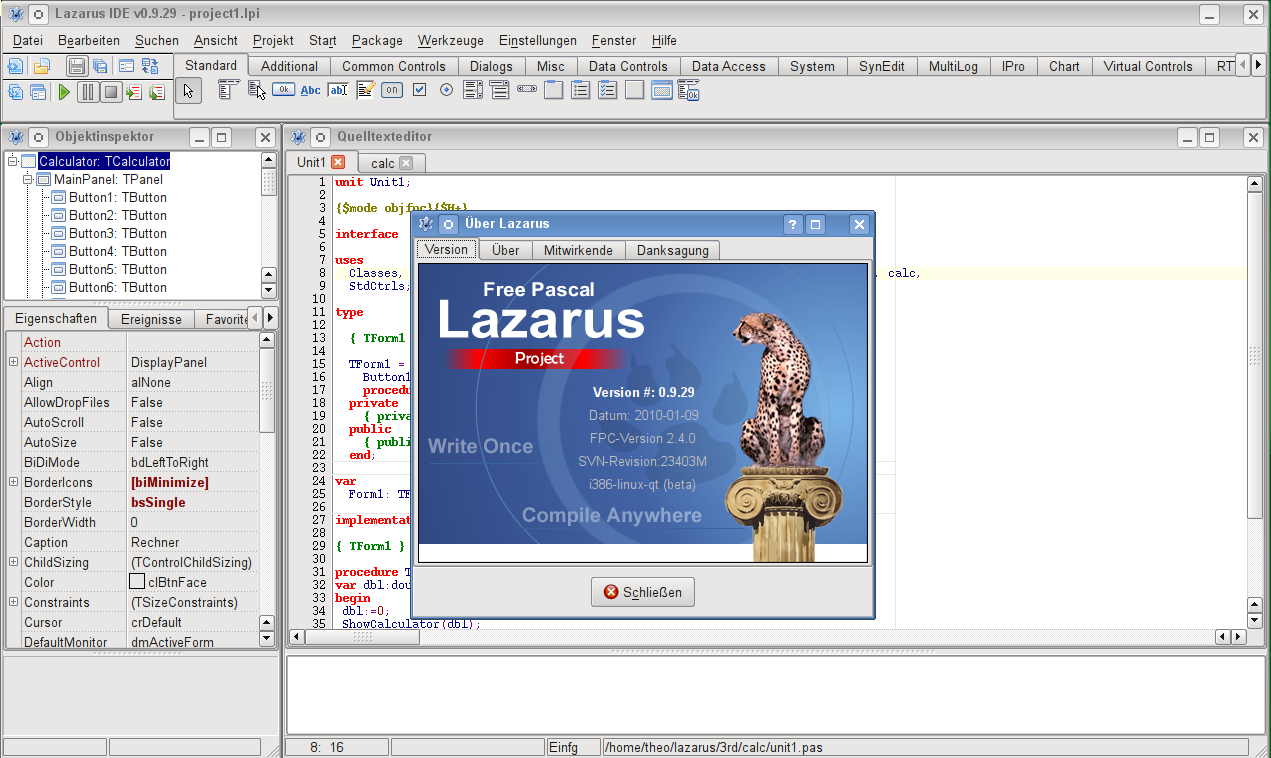Pick the TMemo notepad component in palette
Viewport: 1271px width, 758px height.
[365, 90]
